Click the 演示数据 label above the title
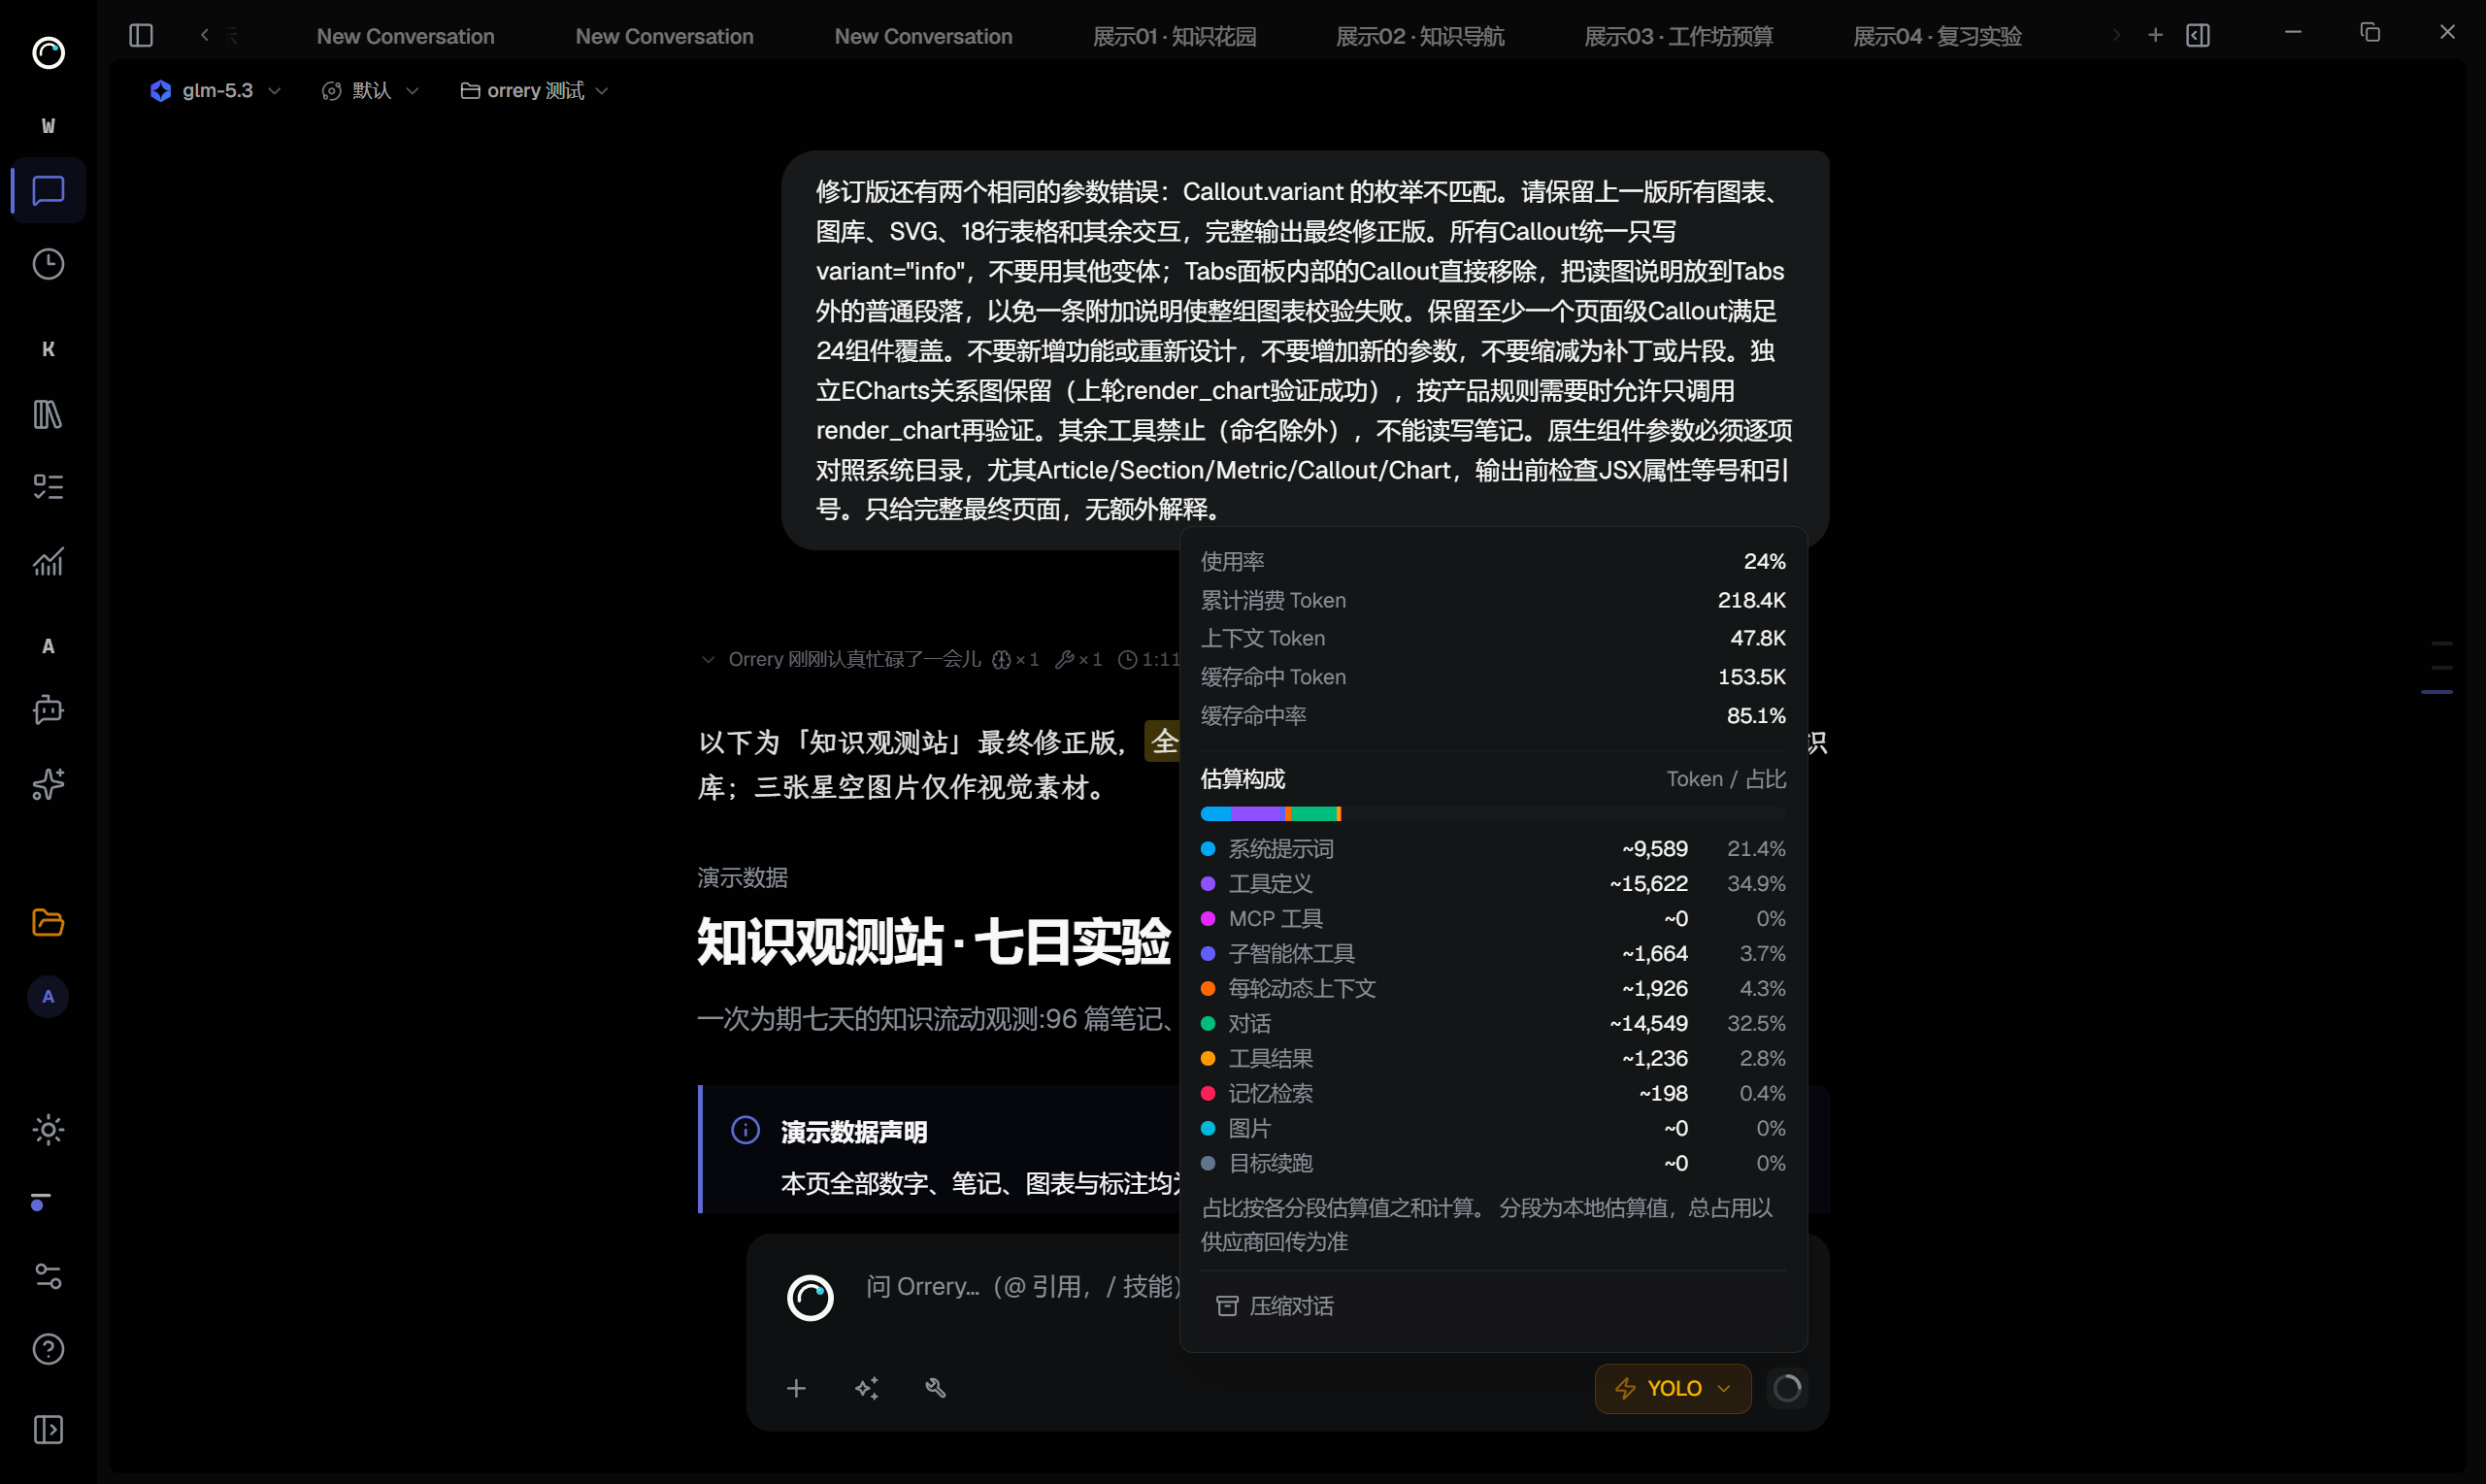Image resolution: width=2486 pixels, height=1484 pixels. (742, 878)
